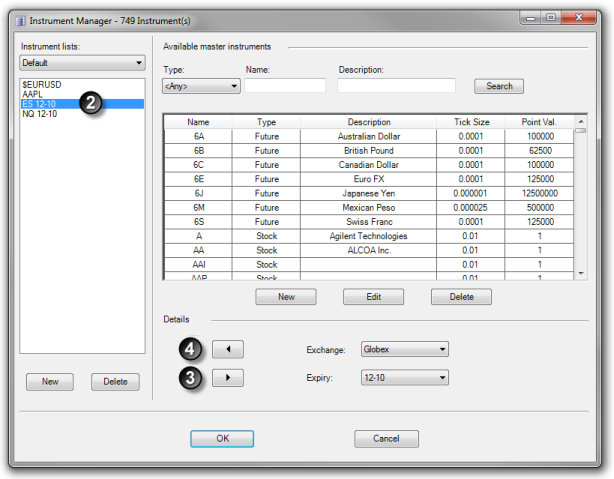Click the table scrollbar down arrow
Screen dimensions: 614x479
581,273
